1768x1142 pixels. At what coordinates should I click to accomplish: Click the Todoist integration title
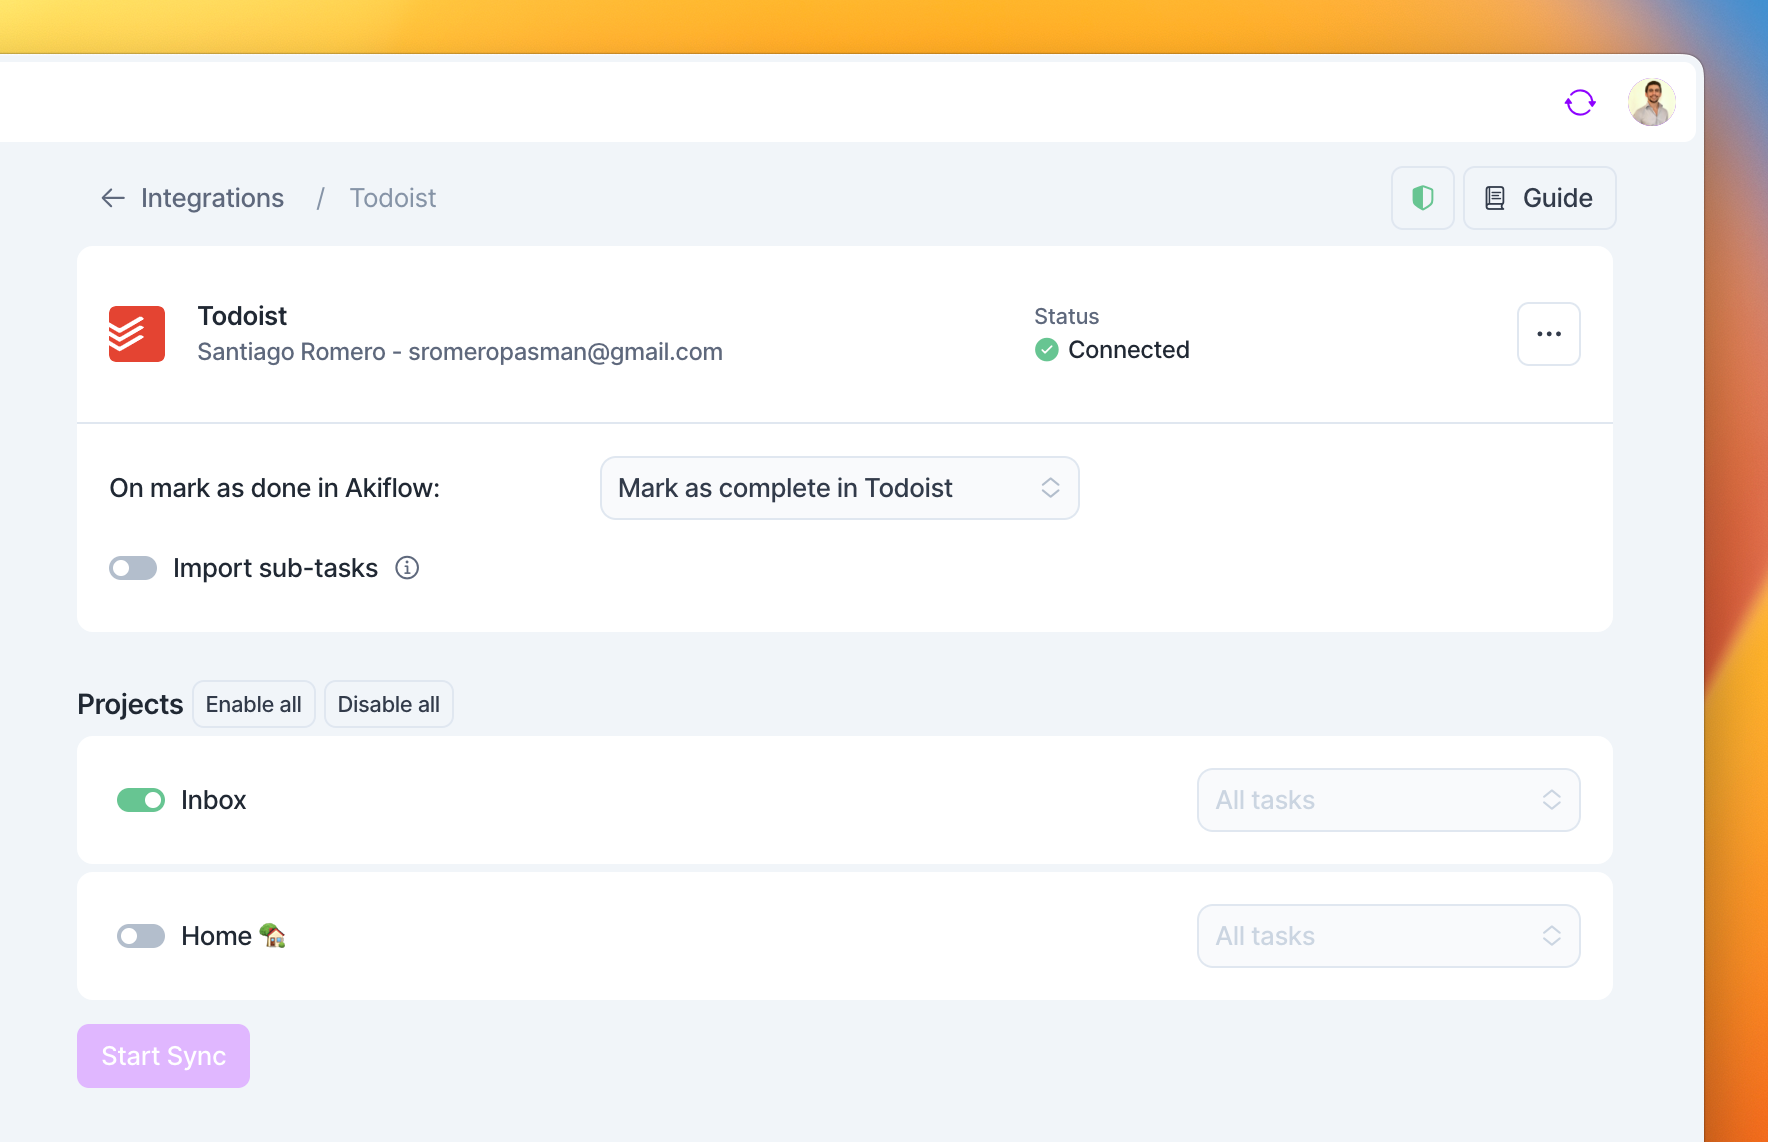coord(242,316)
